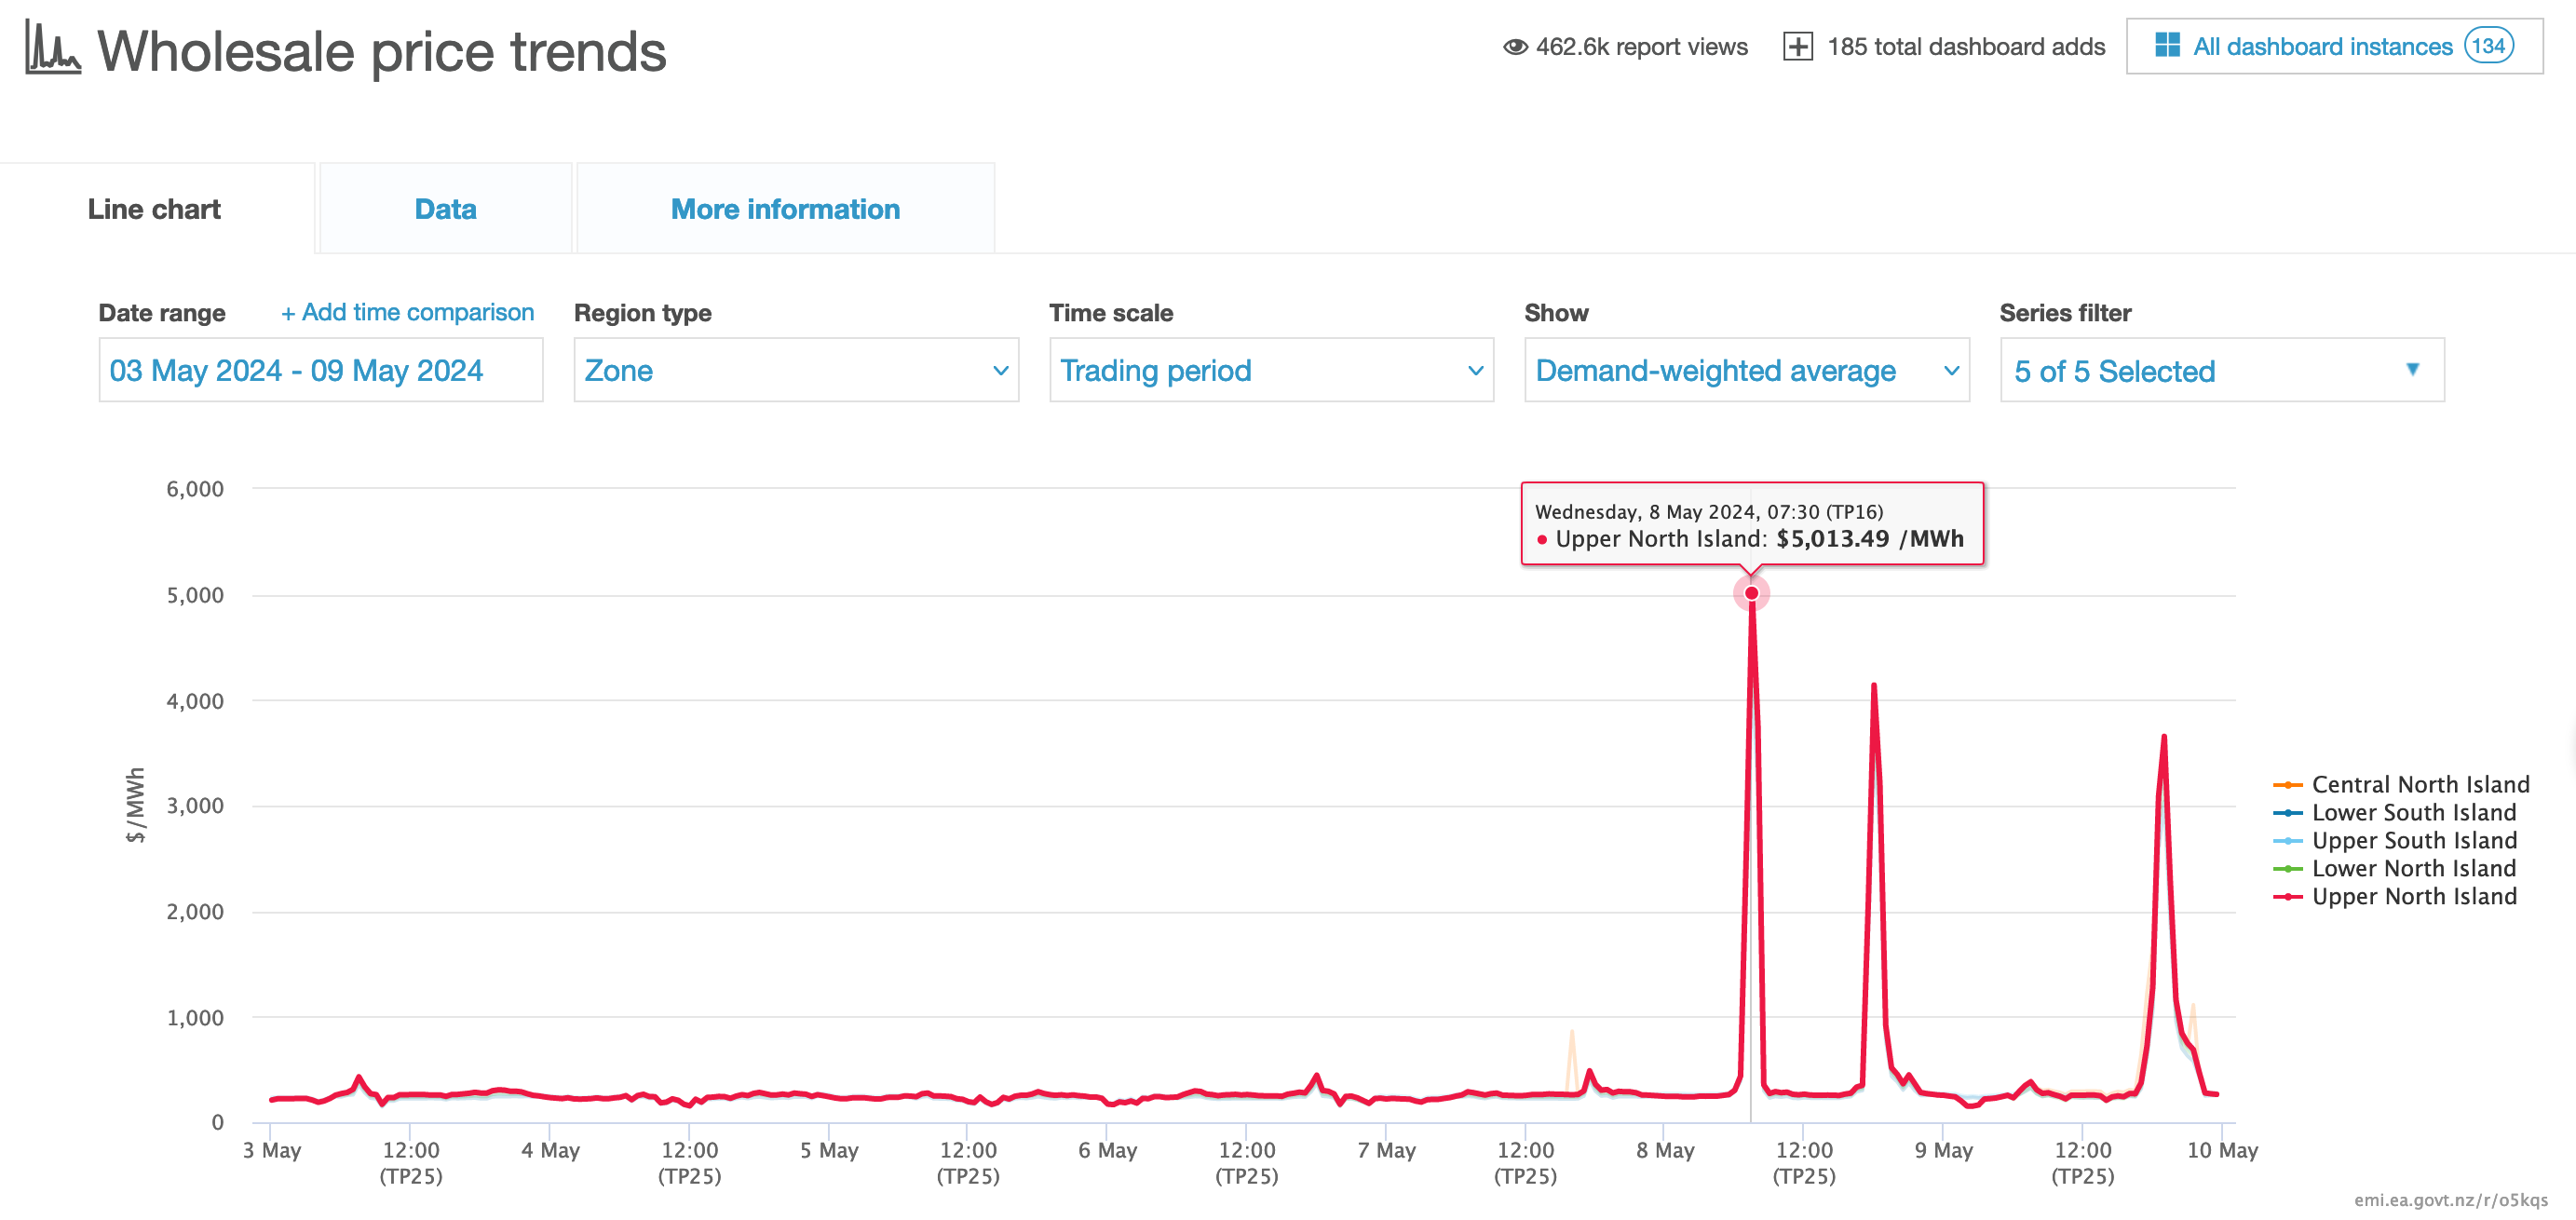Switch to the Data tab

445,209
